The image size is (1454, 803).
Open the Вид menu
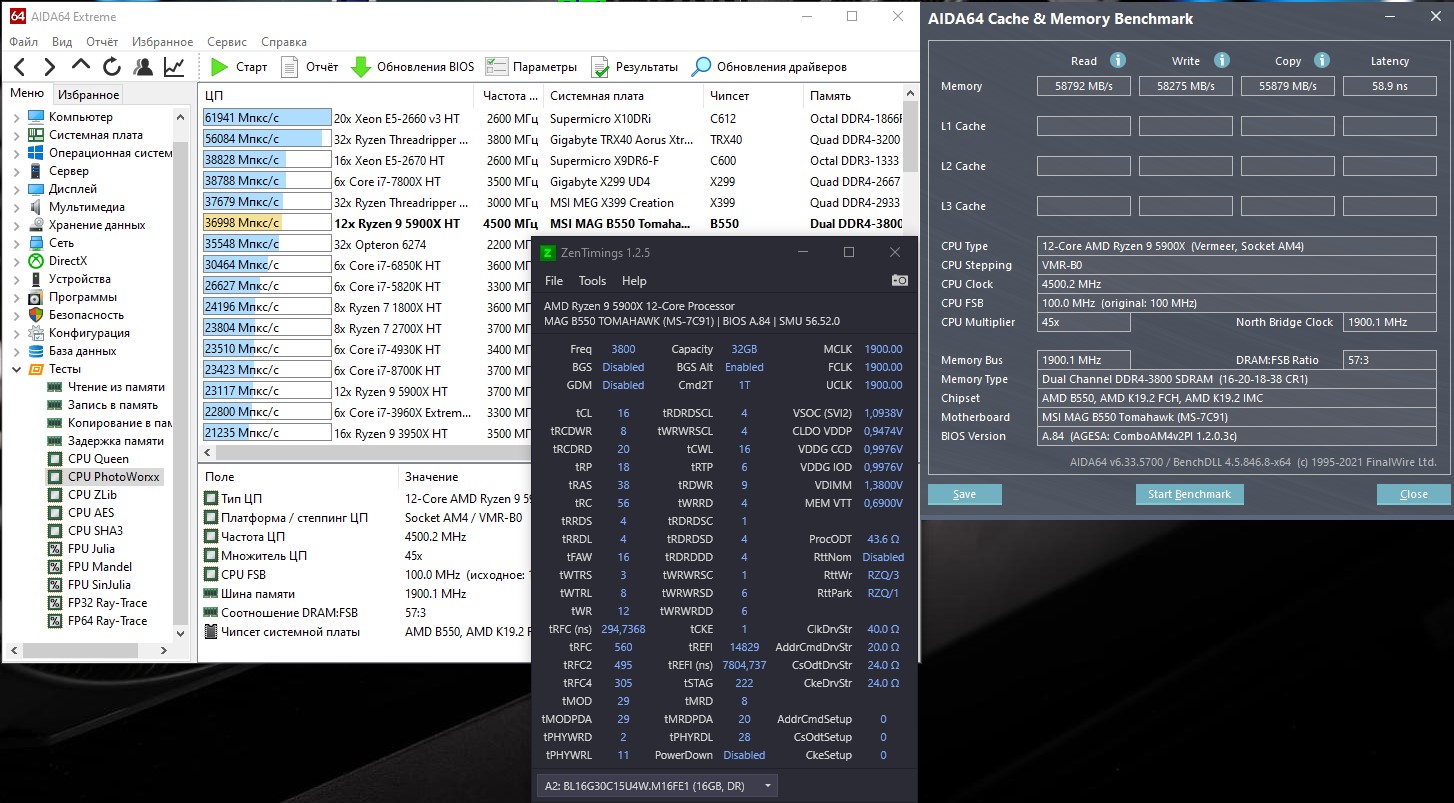click(62, 42)
